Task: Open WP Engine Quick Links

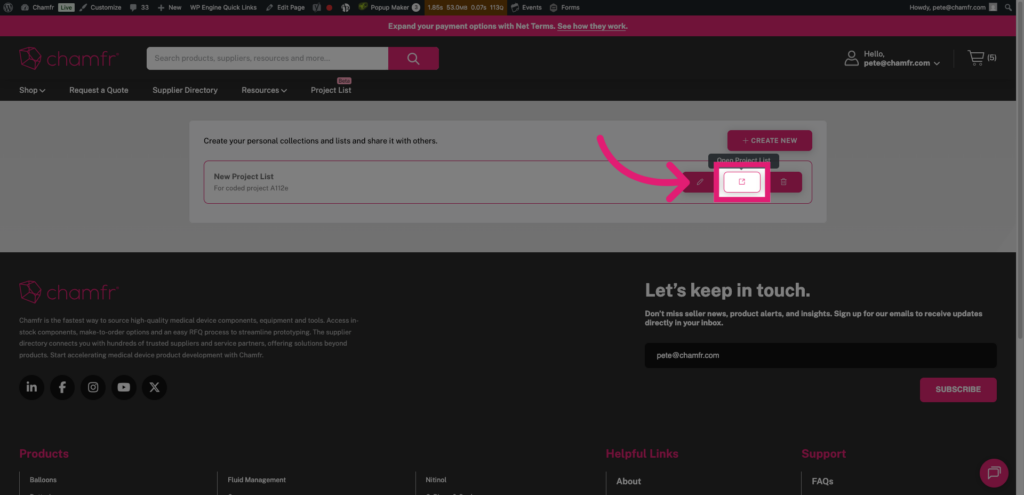Action: pyautogui.click(x=223, y=7)
